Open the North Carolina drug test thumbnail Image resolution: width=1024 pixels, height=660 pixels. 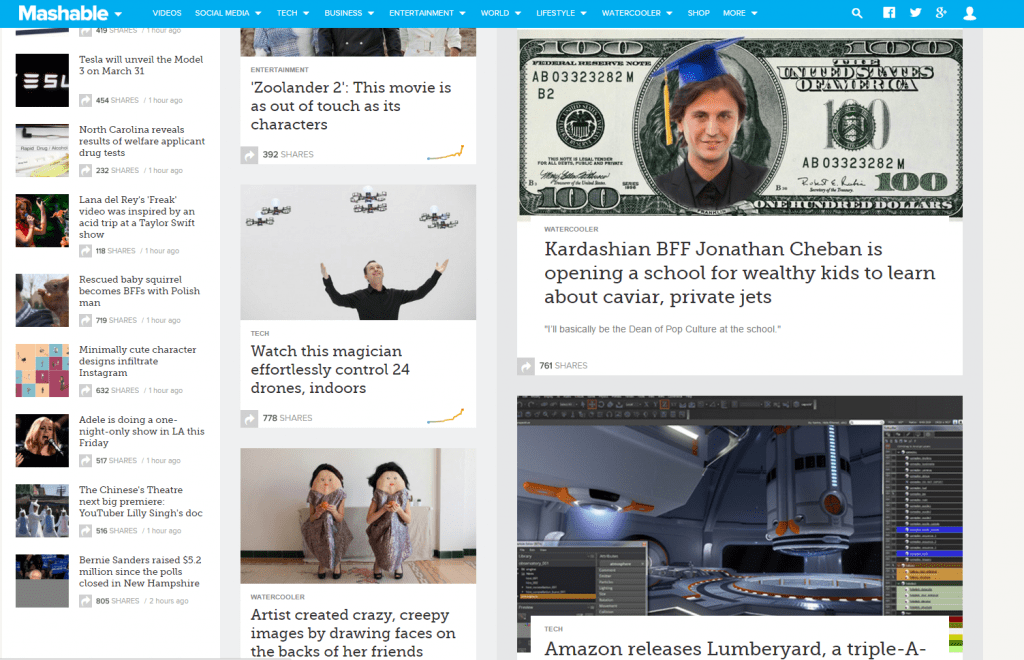[x=42, y=150]
